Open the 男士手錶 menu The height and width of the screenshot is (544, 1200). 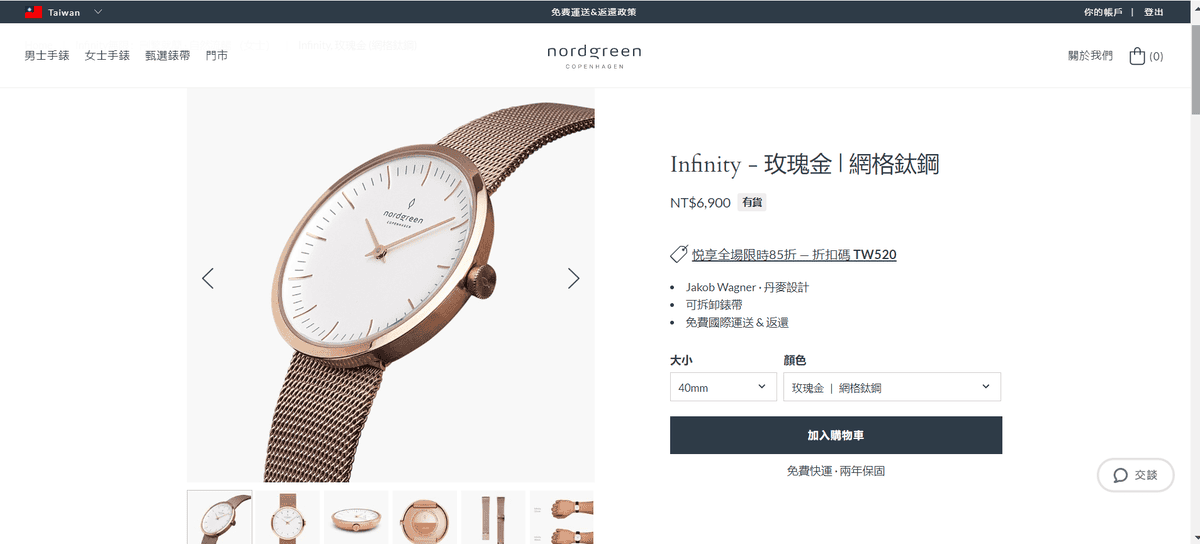click(x=47, y=56)
